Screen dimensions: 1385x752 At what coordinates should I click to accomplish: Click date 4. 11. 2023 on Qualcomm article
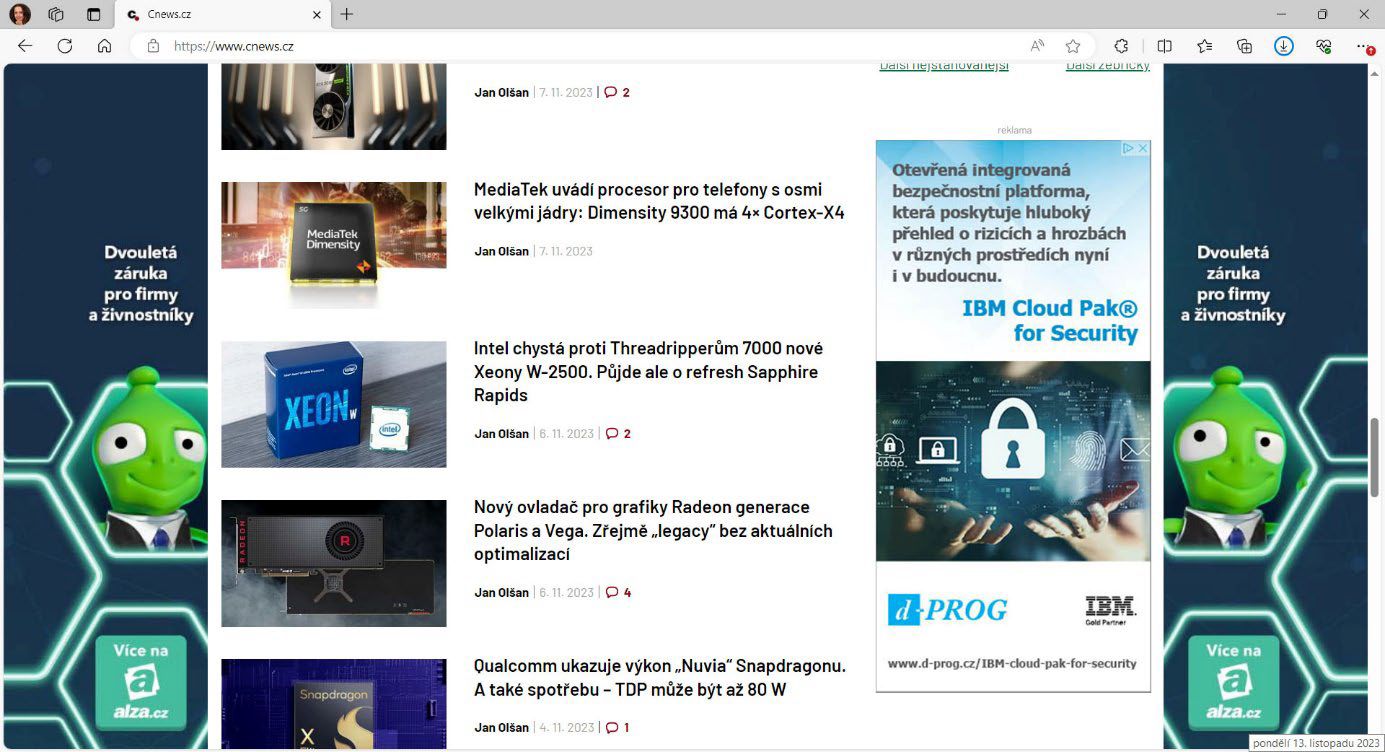tap(566, 728)
